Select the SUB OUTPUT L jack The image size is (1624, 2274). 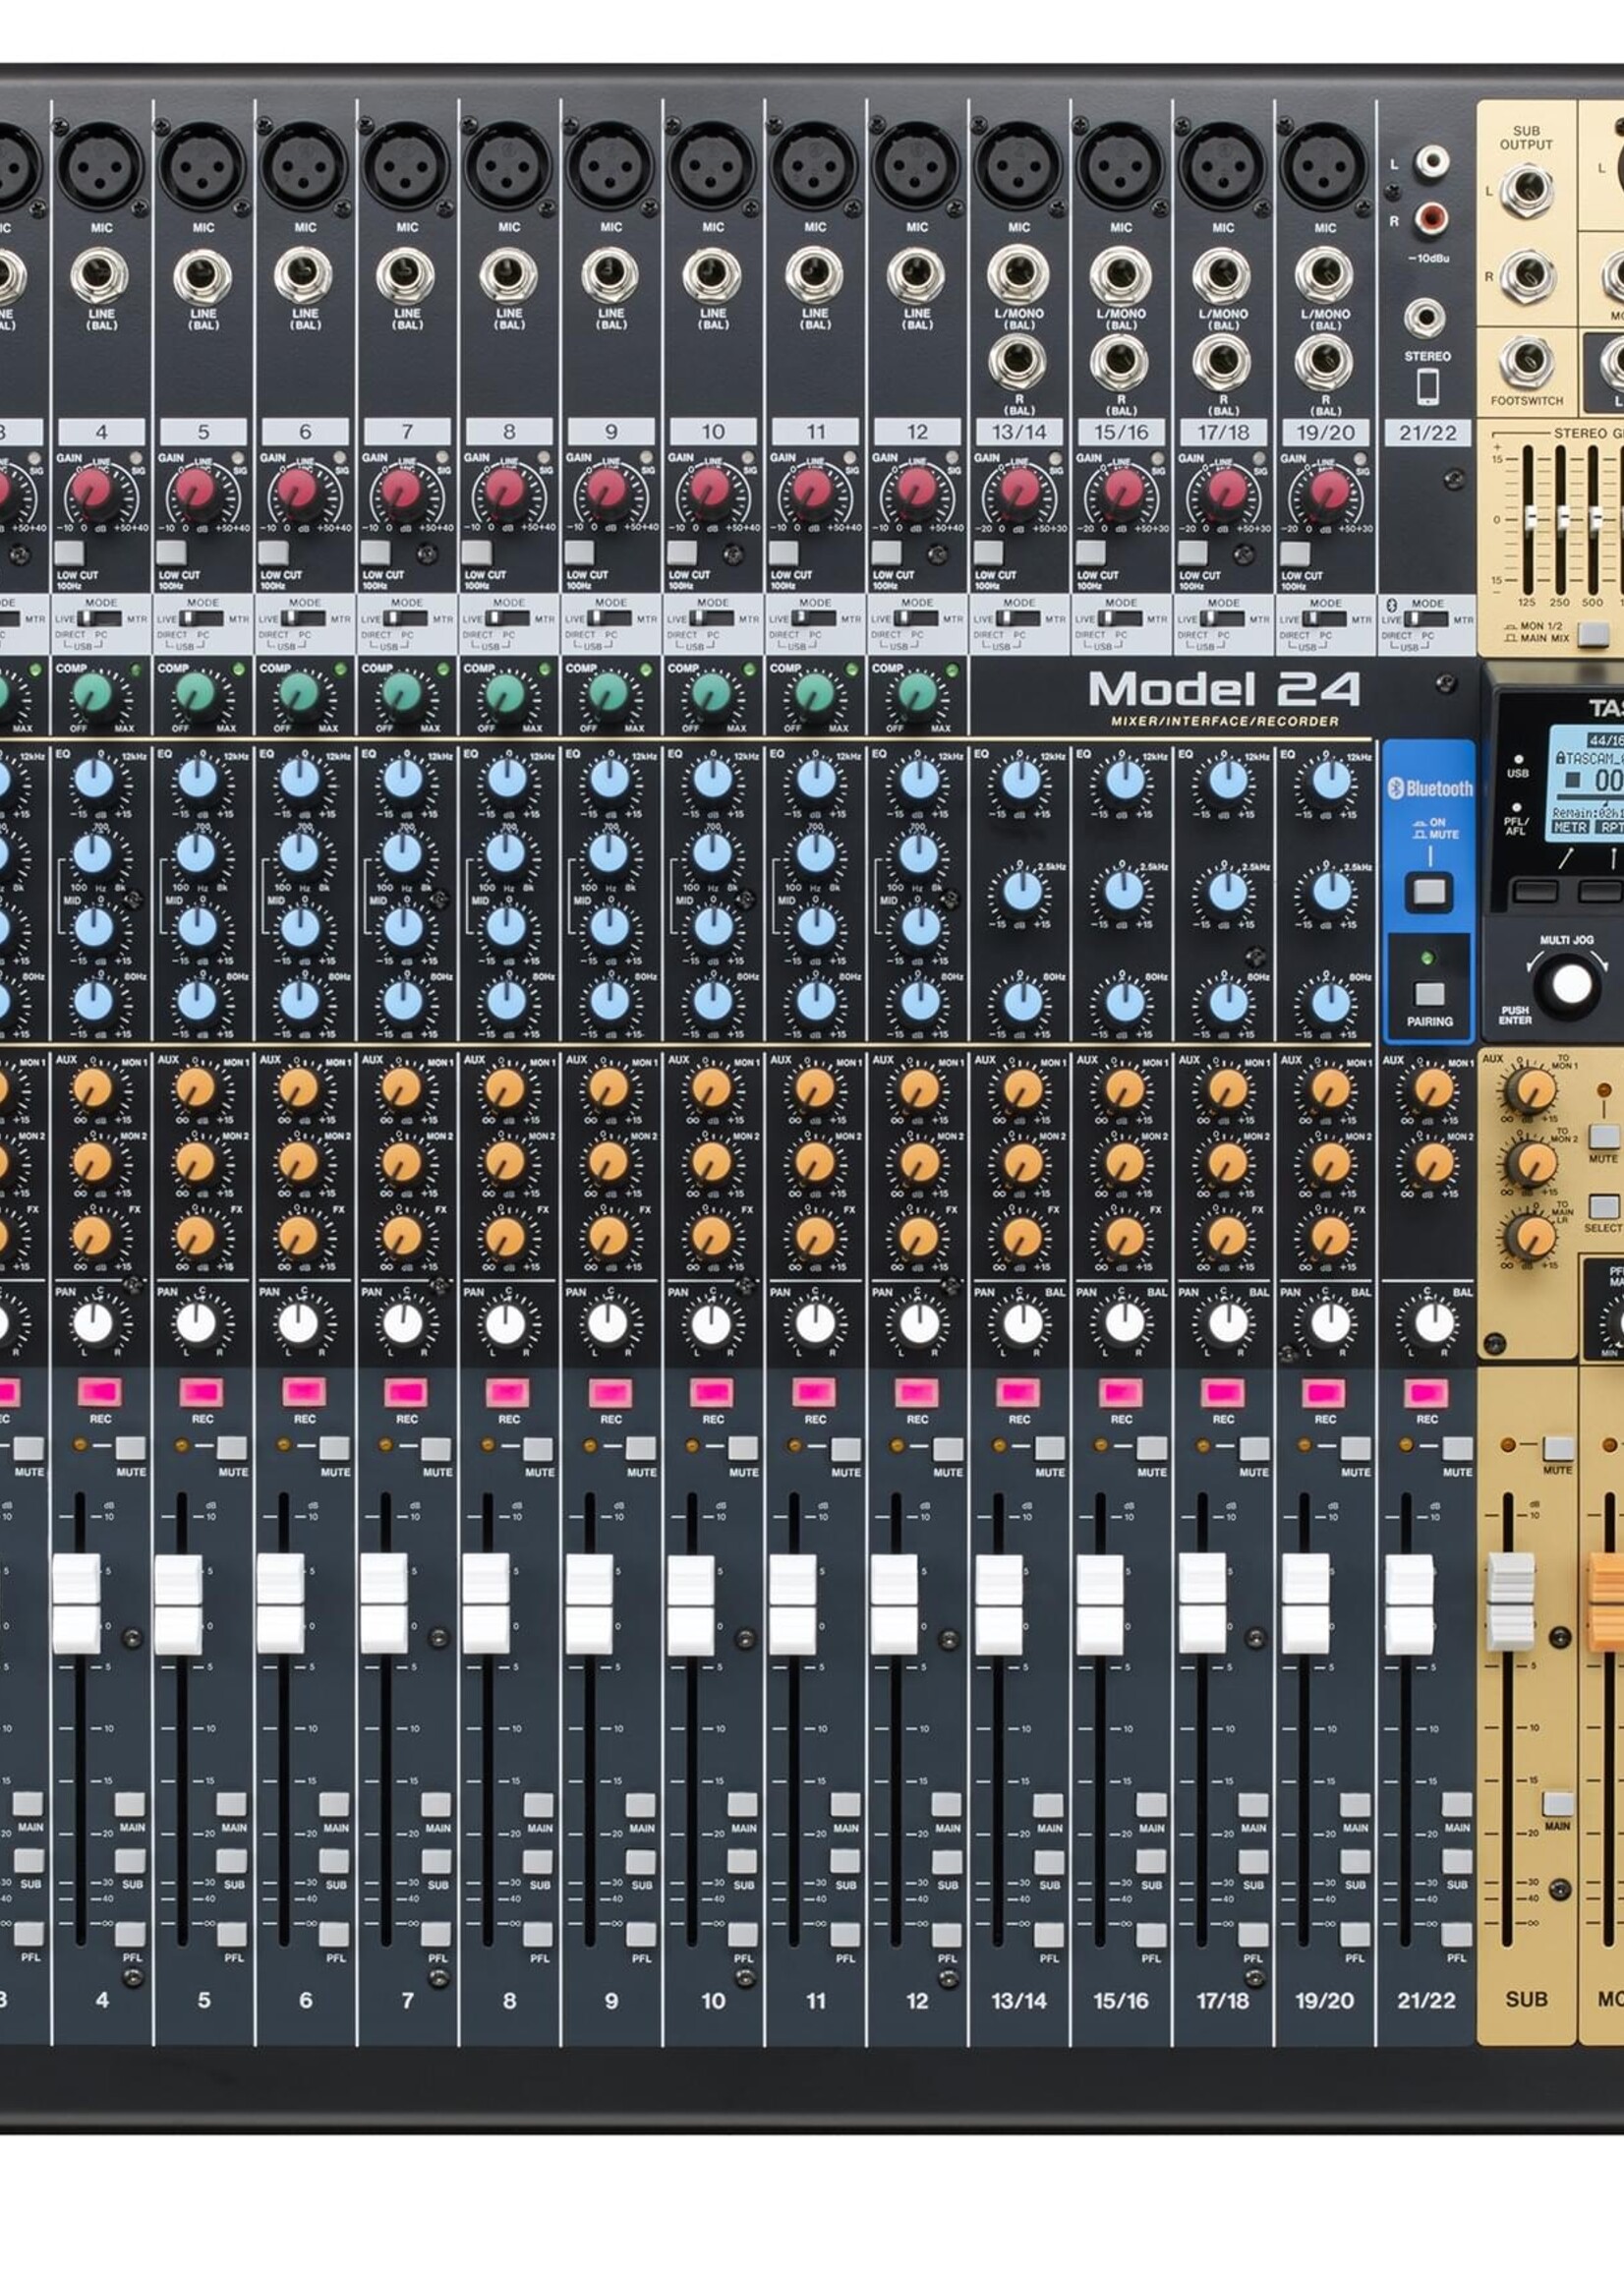click(x=1525, y=191)
